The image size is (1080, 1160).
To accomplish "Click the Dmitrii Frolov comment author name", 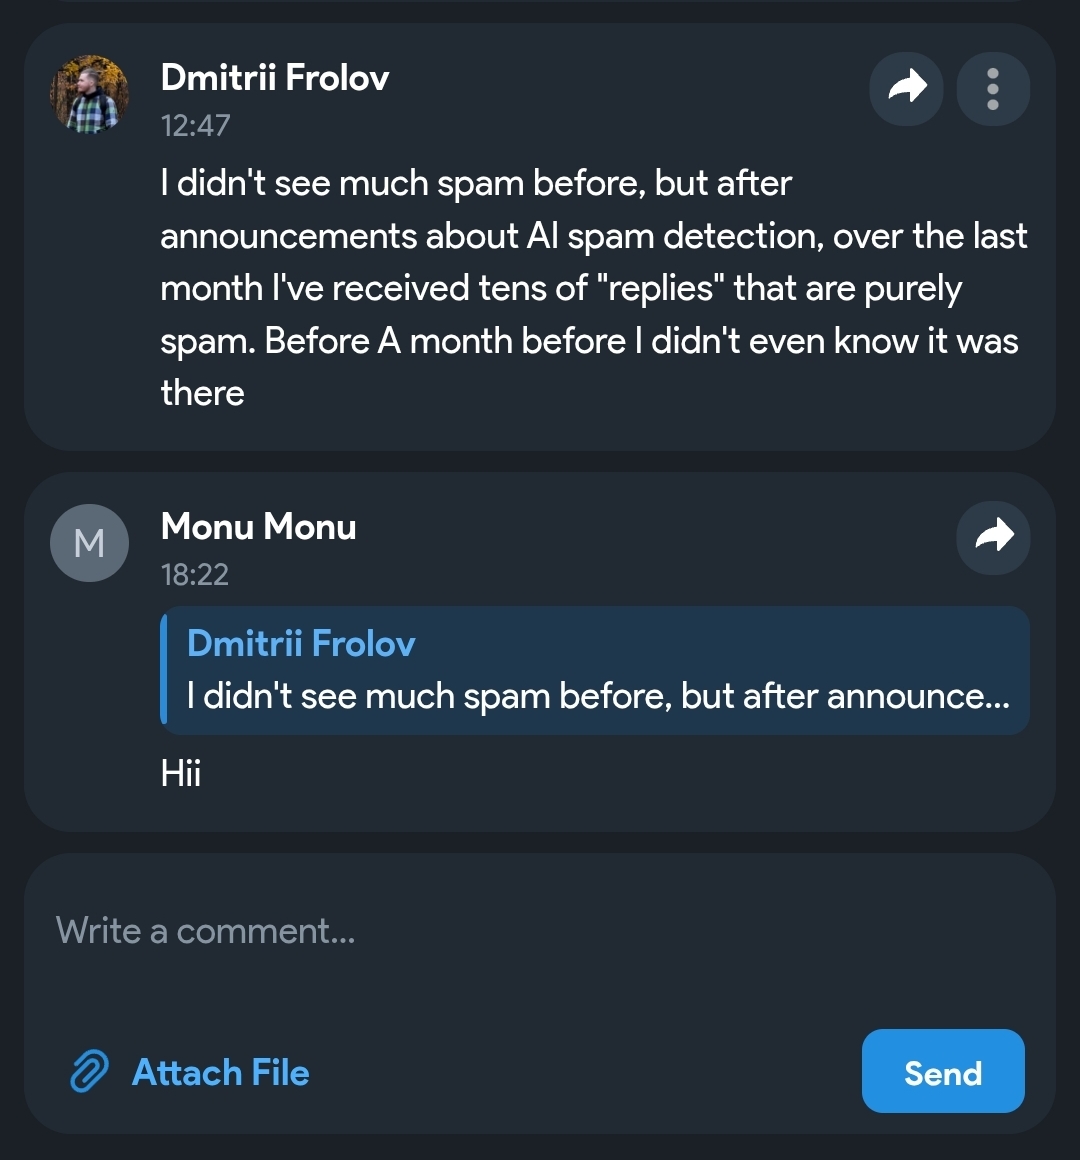I will pyautogui.click(x=275, y=77).
